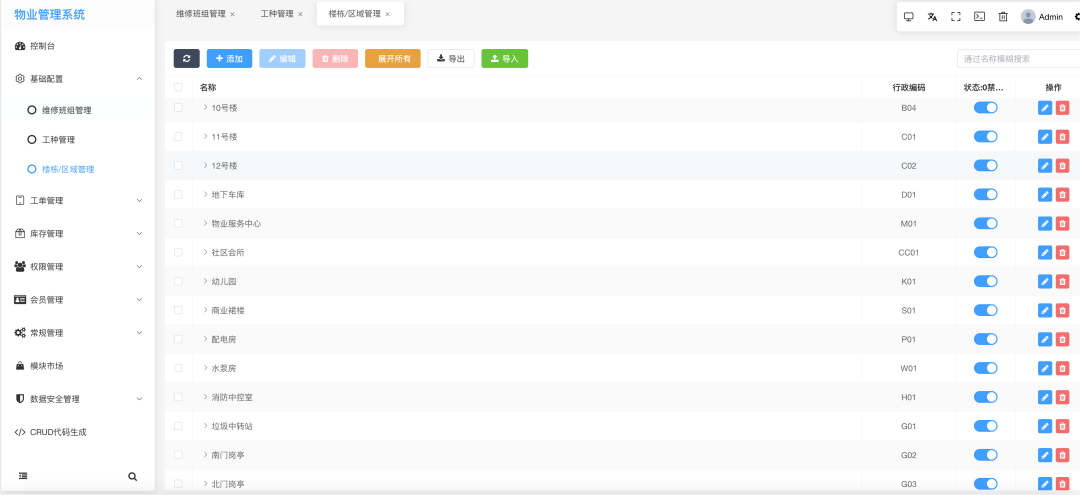This screenshot has width=1080, height=495.
Task: Open the terminal icon in top bar
Action: [x=979, y=17]
